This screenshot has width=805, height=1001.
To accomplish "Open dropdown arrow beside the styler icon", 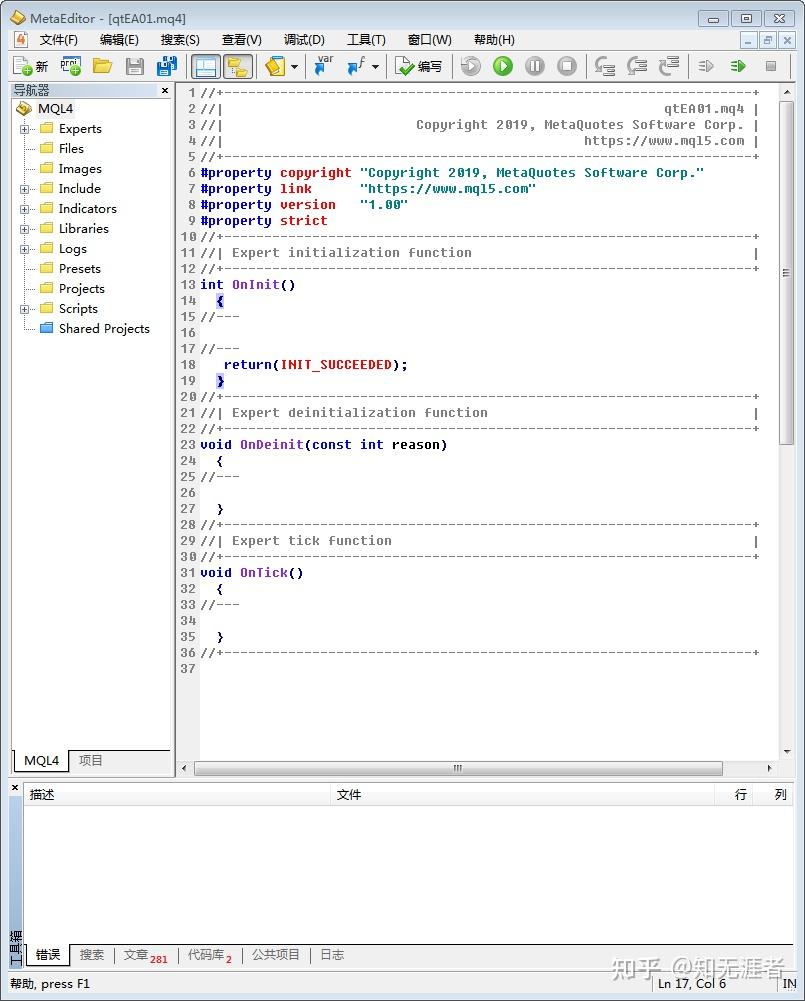I will 294,66.
